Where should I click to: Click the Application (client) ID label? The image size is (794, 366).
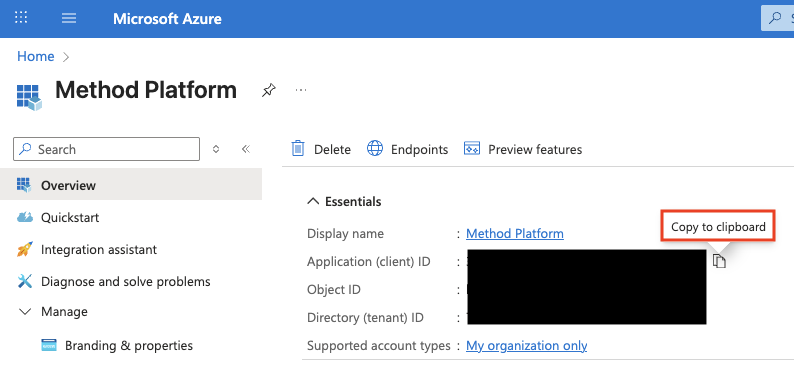[x=369, y=262]
